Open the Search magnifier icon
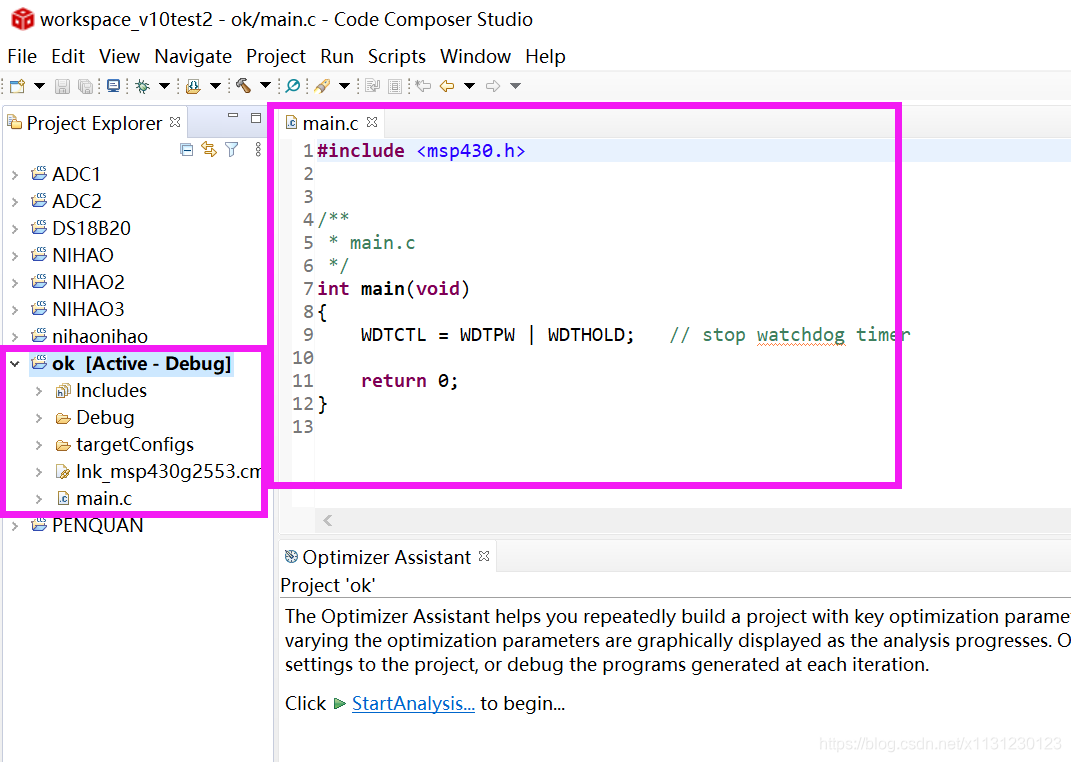This screenshot has height=762, width=1071. (x=293, y=86)
